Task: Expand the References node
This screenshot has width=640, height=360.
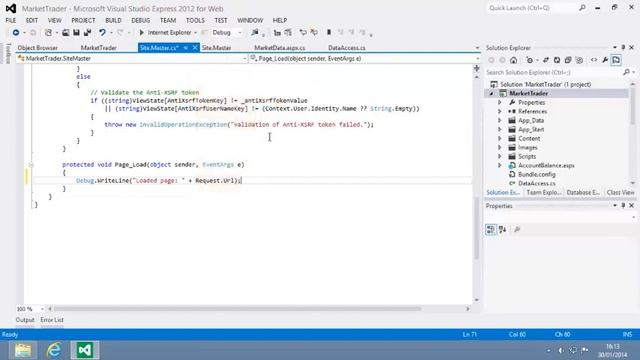Action: 500,111
